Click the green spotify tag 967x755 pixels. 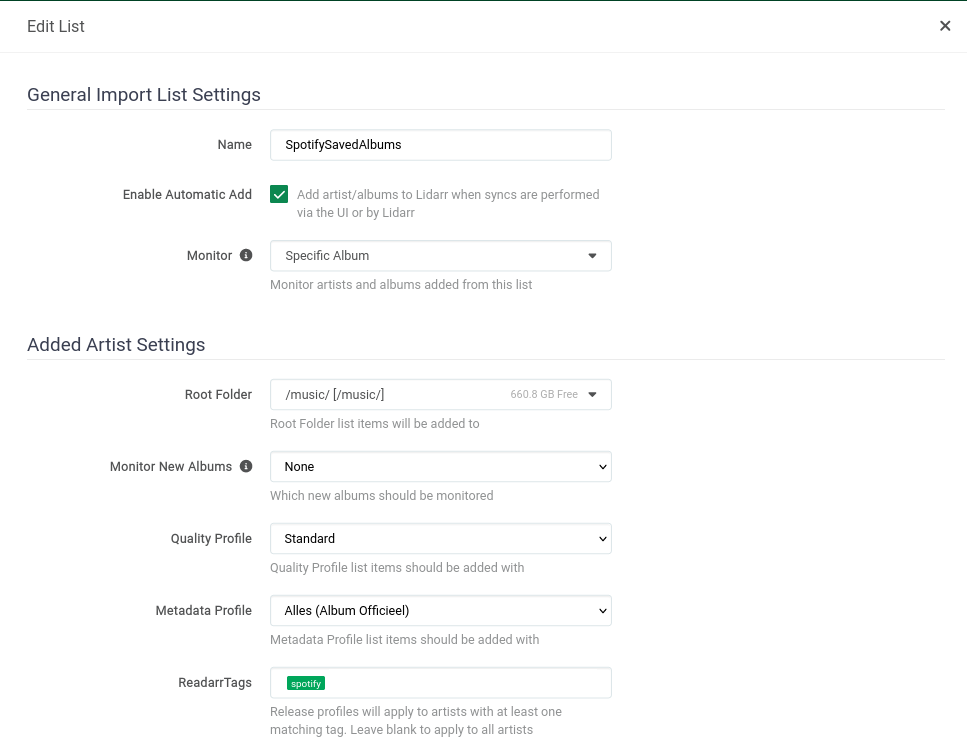pos(306,684)
